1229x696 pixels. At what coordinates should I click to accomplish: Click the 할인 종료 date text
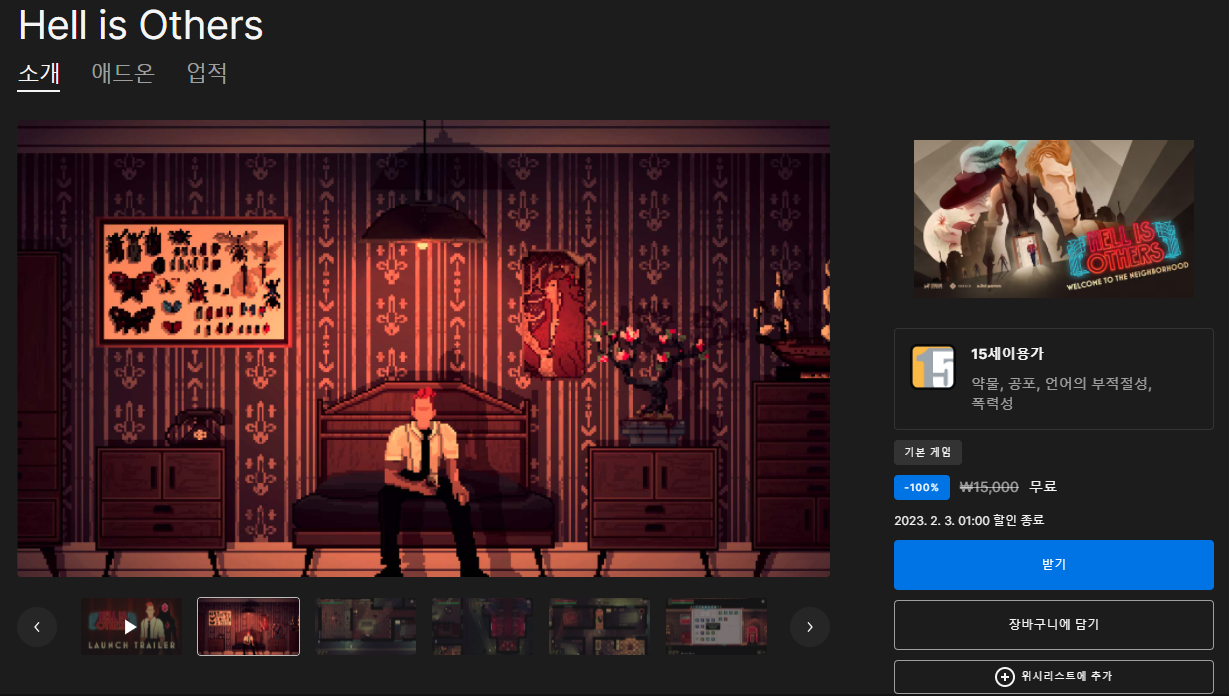[x=970, y=521]
